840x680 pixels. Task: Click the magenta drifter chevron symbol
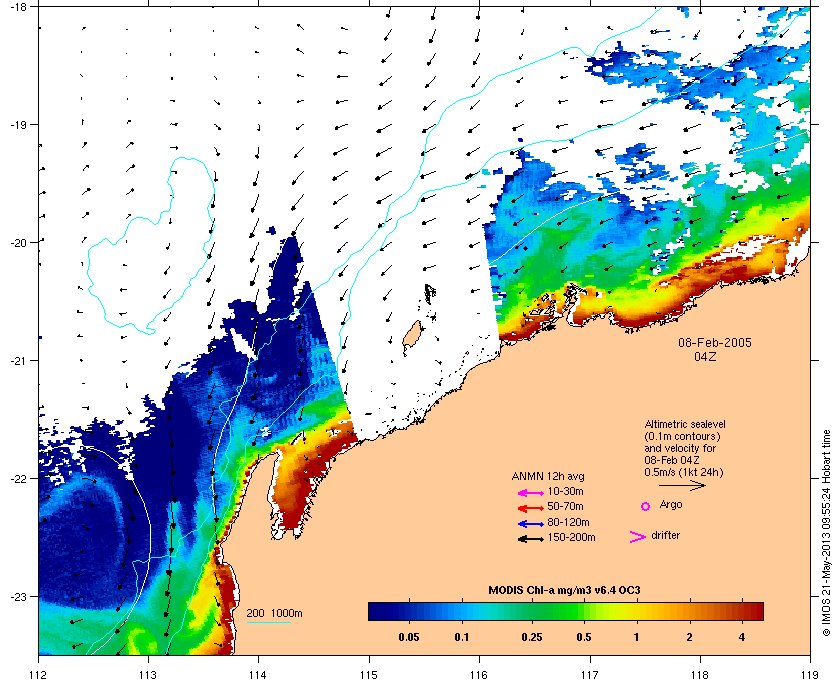638,537
